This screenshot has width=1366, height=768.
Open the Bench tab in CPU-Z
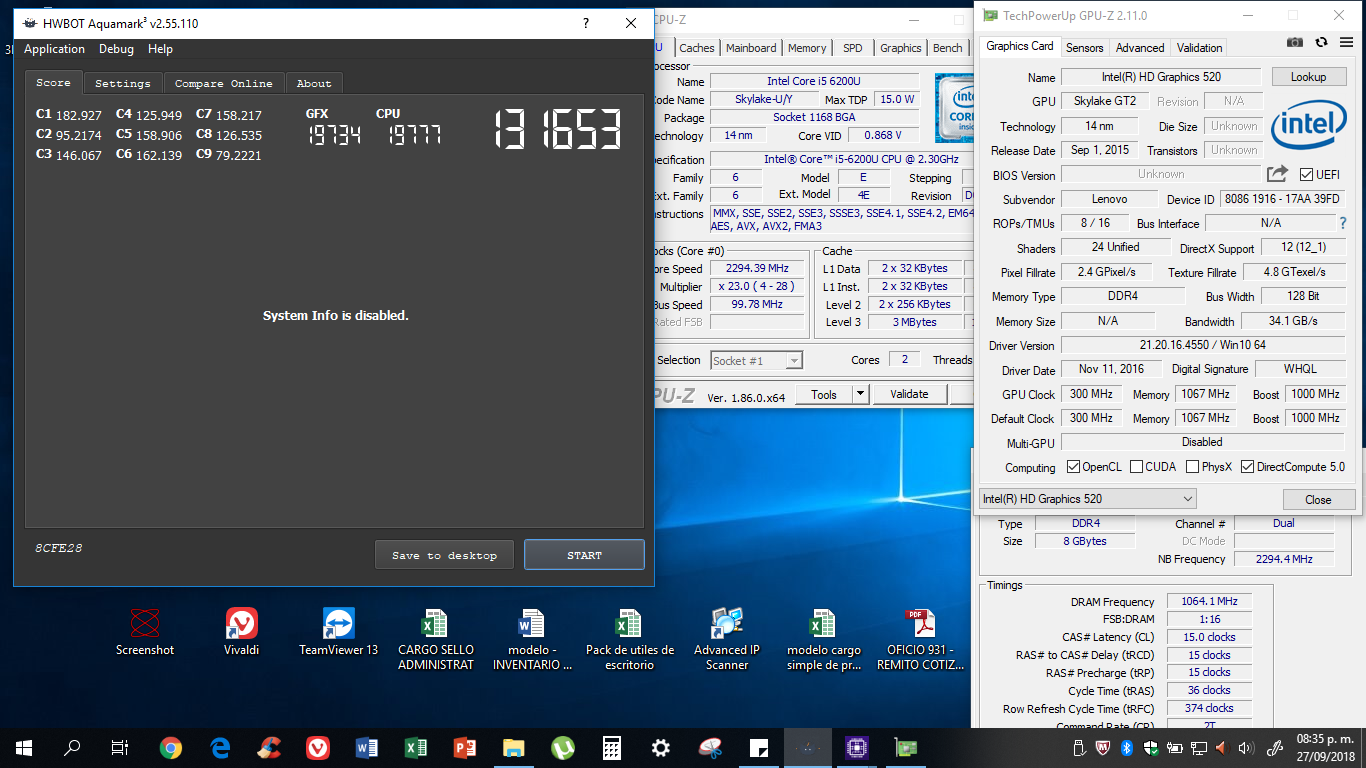pyautogui.click(x=948, y=48)
